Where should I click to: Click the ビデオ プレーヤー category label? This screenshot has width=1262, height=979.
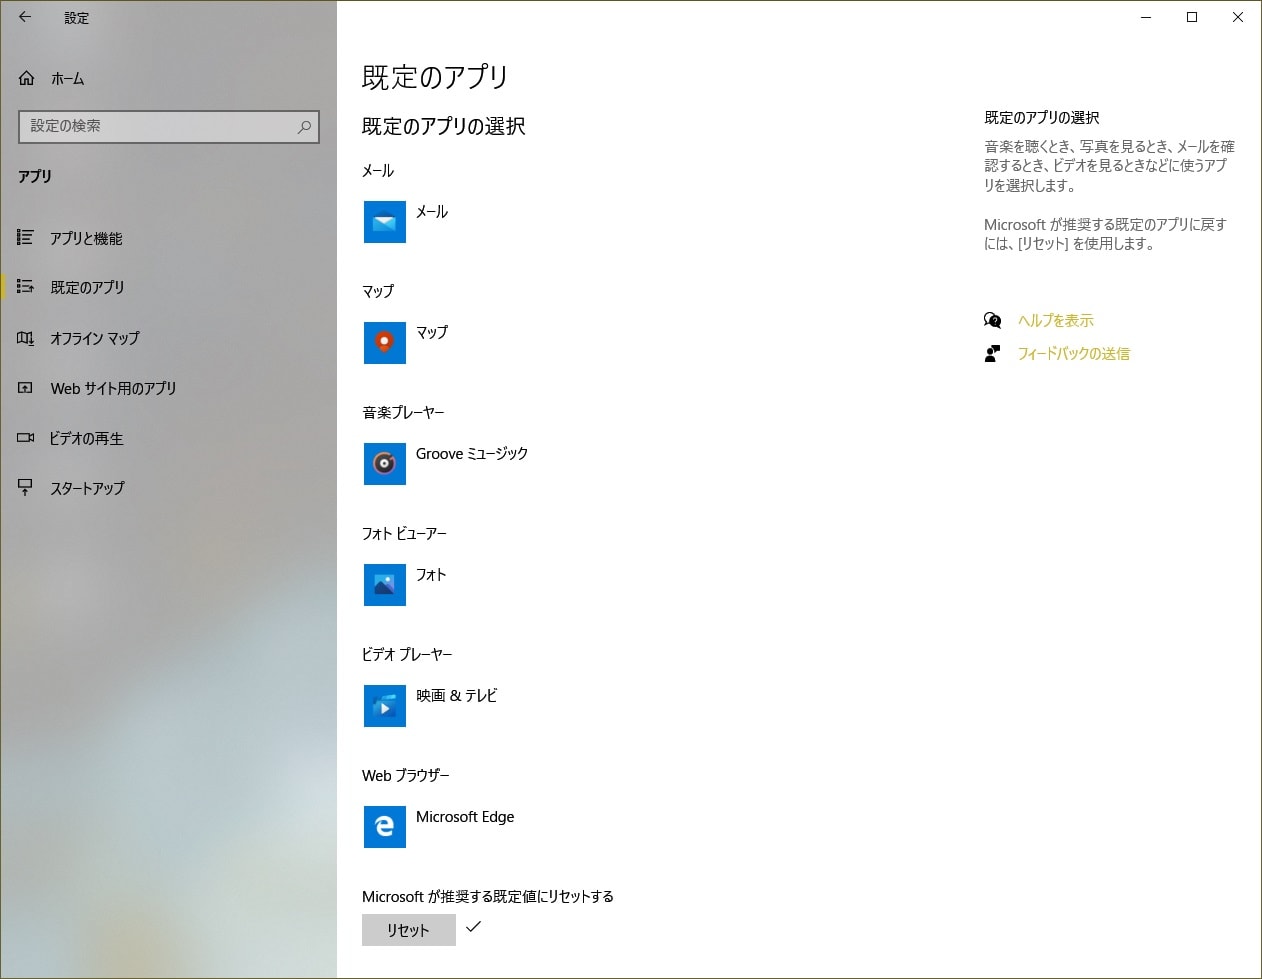(407, 654)
